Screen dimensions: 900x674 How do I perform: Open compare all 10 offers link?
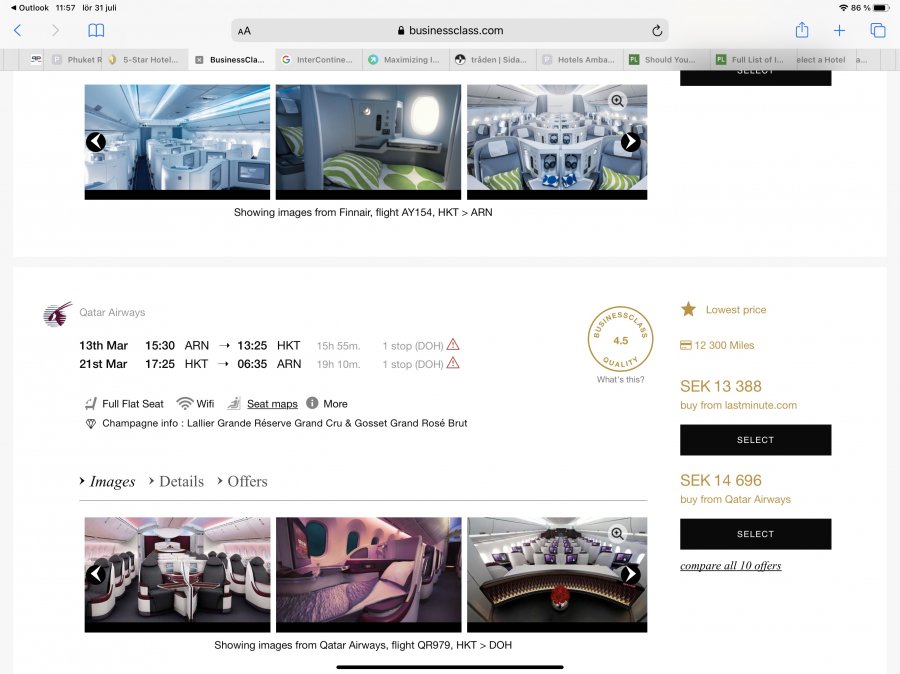pos(730,566)
